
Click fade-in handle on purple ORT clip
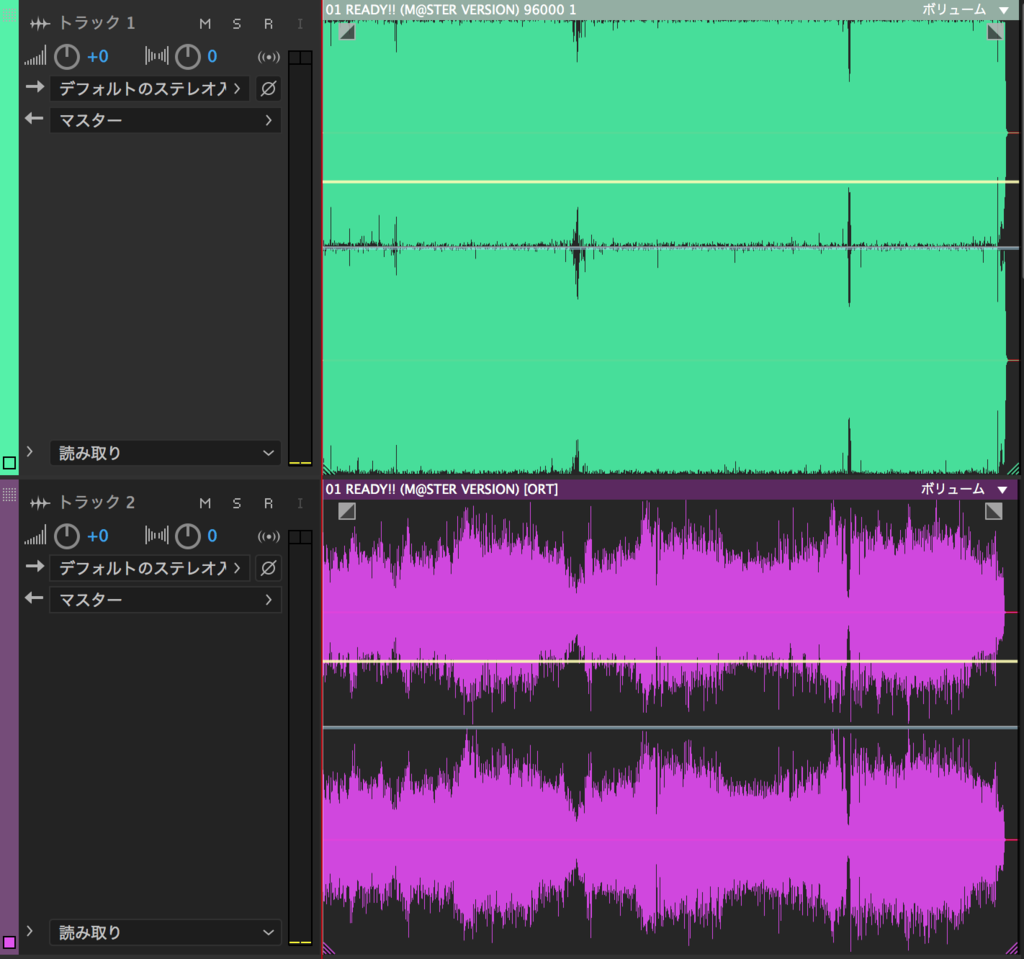347,511
